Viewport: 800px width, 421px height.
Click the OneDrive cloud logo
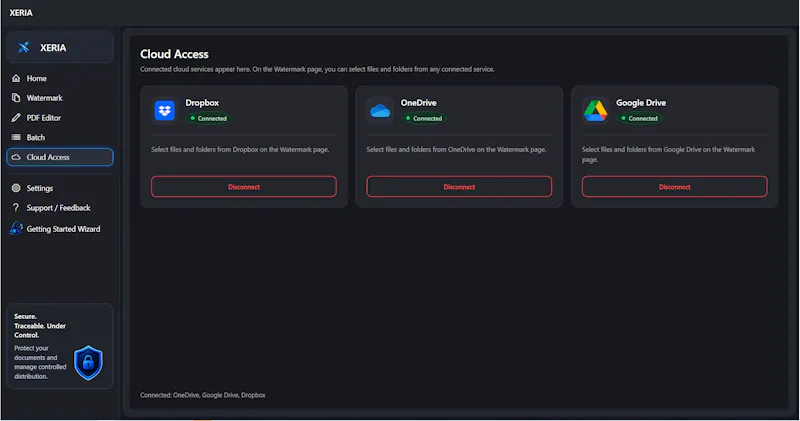380,110
